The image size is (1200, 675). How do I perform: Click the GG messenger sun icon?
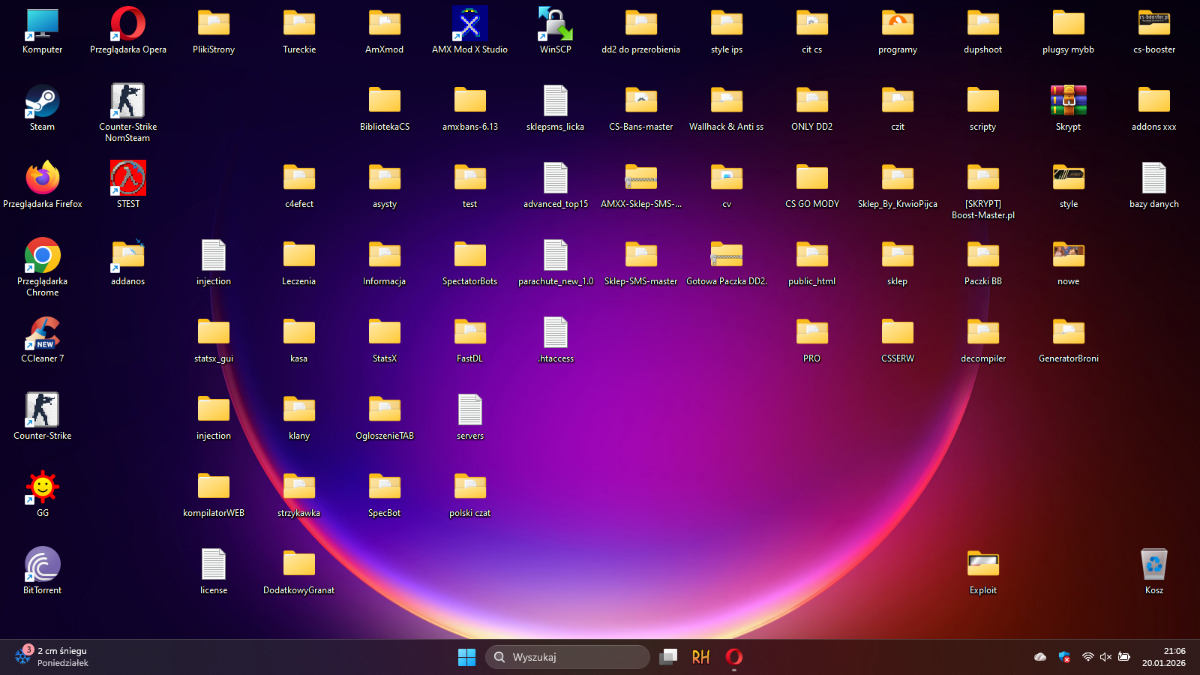tap(42, 488)
